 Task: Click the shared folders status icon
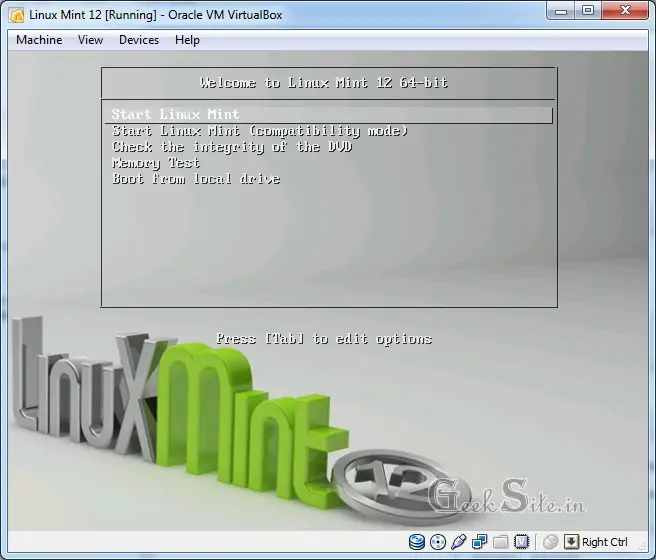pos(500,542)
